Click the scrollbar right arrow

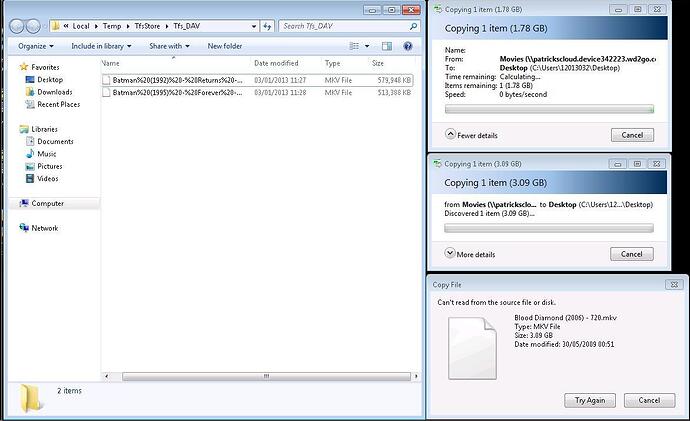click(x=416, y=377)
